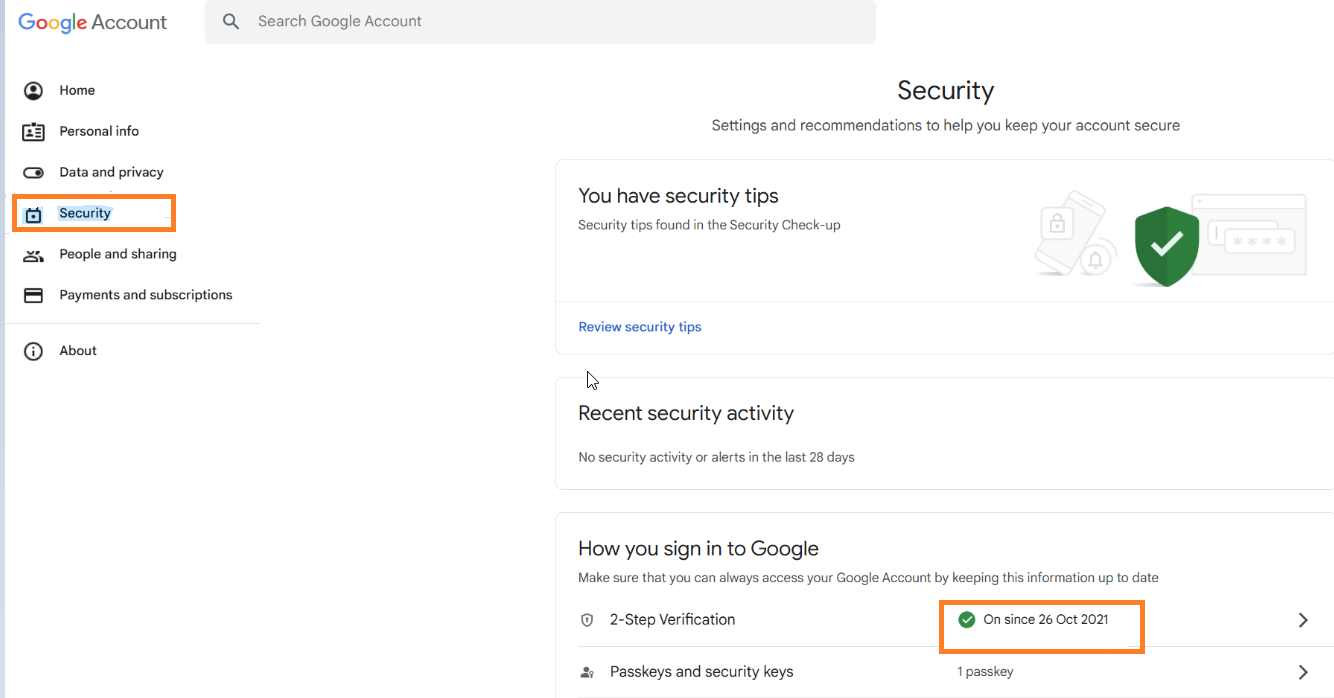Select People and sharing in sidebar
Viewport: 1334px width, 698px height.
118,255
